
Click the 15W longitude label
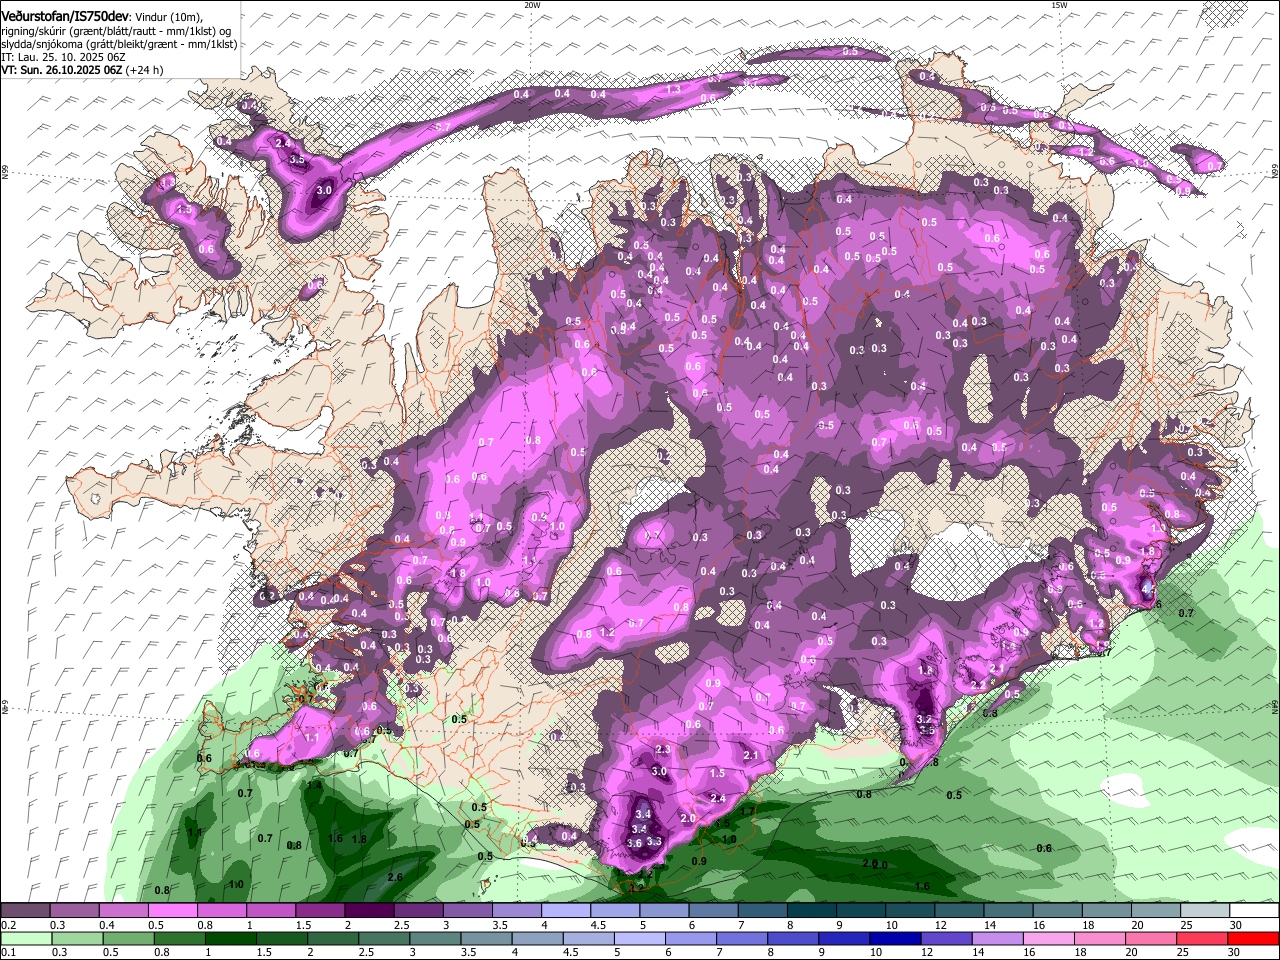point(1059,4)
